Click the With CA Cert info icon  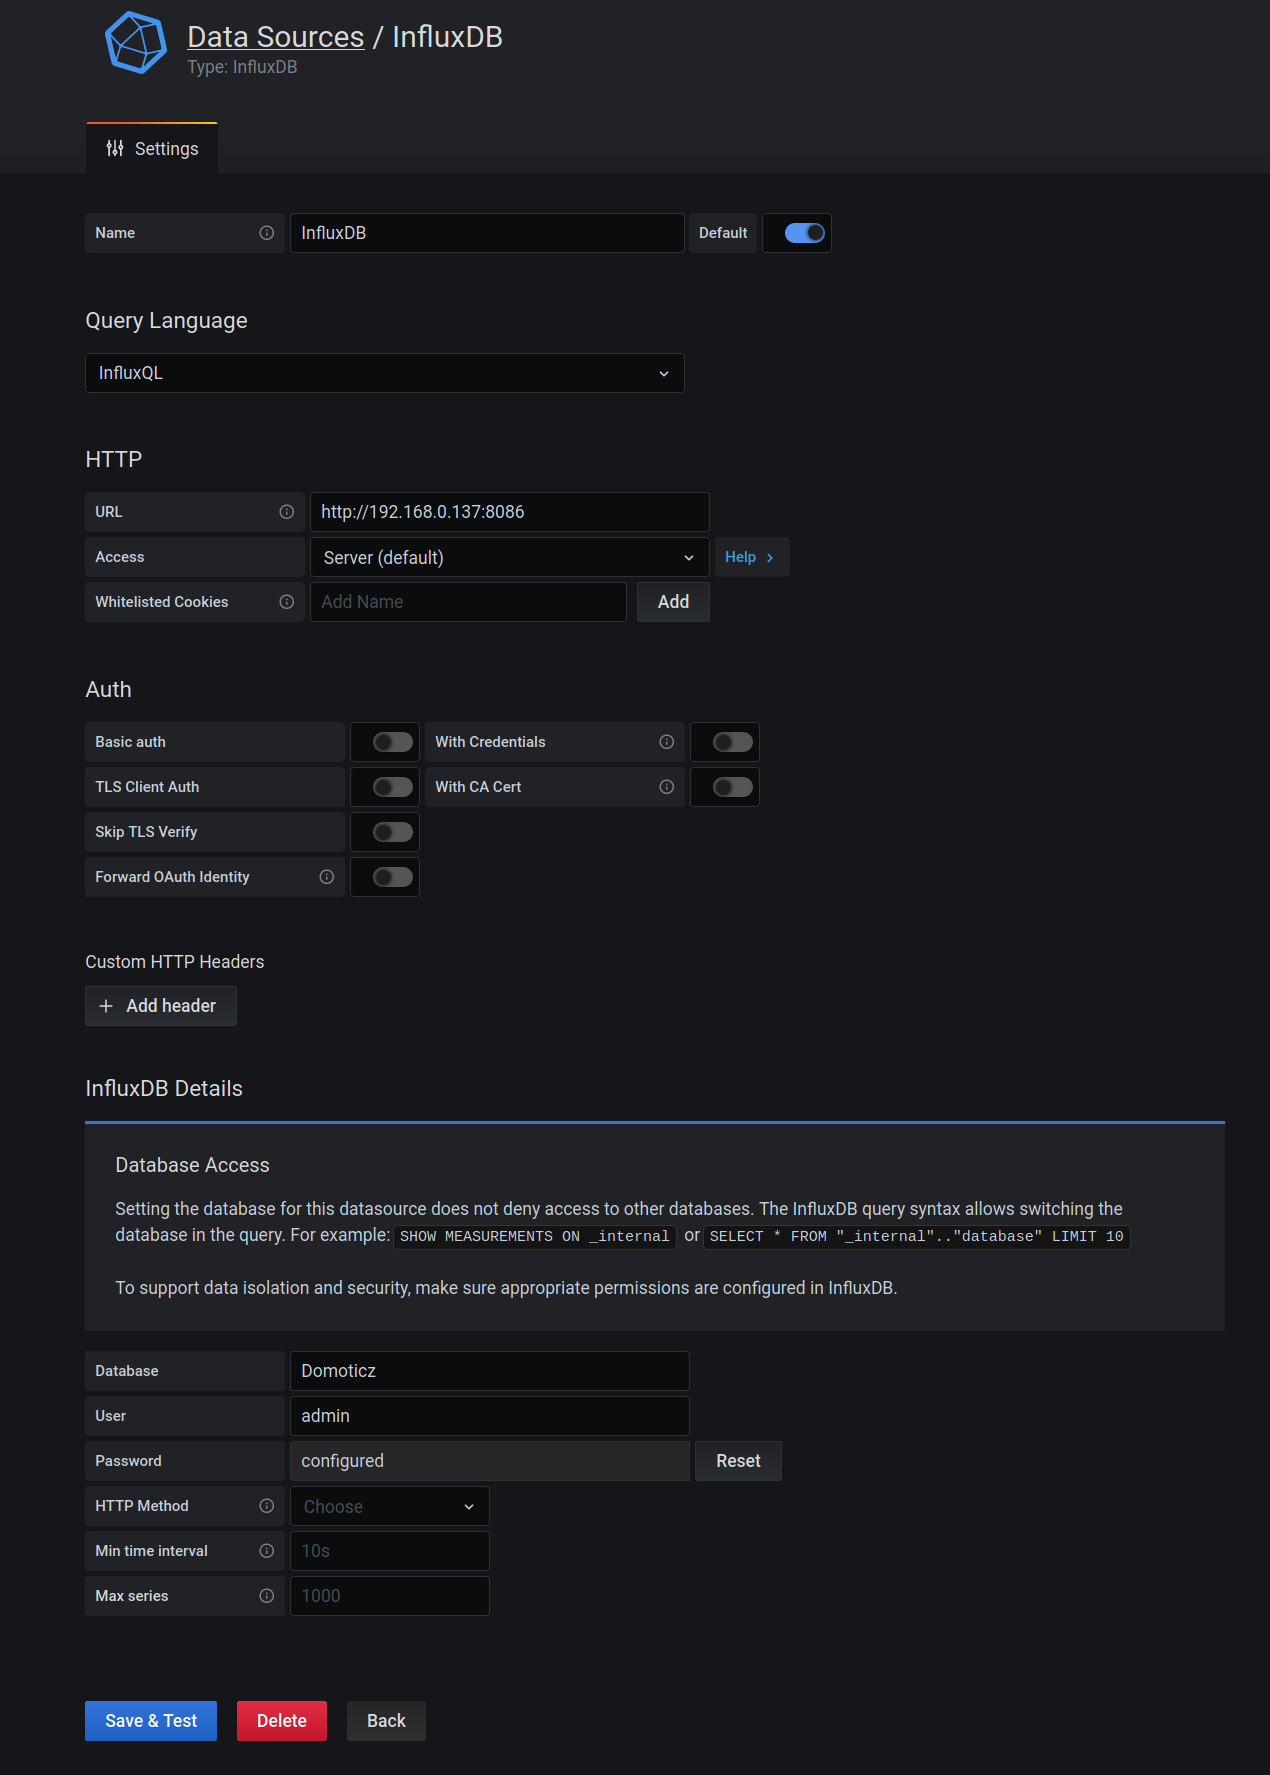click(x=667, y=787)
